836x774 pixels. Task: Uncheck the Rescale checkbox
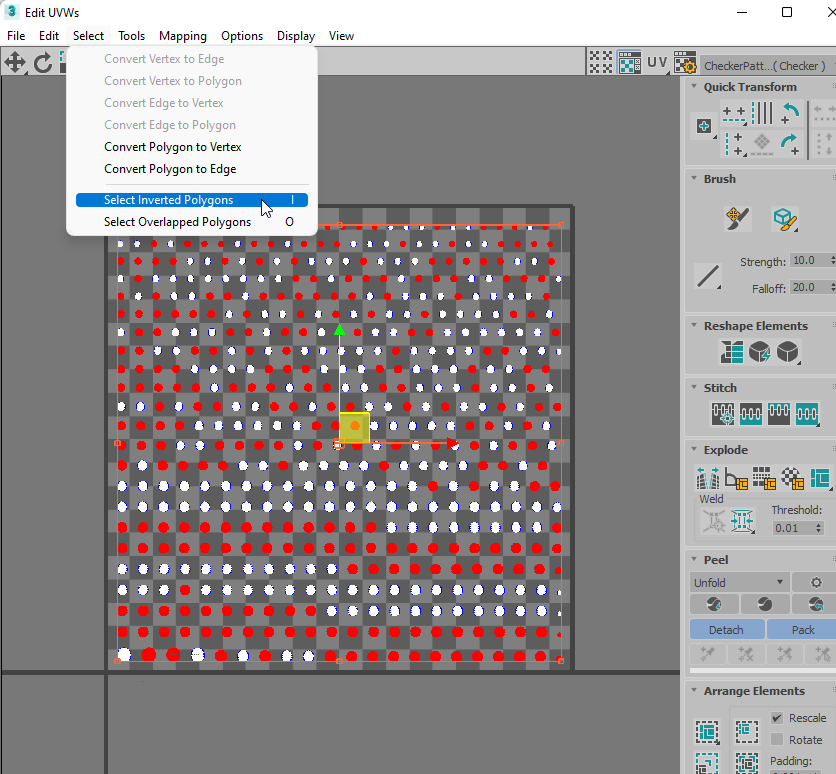tap(777, 718)
